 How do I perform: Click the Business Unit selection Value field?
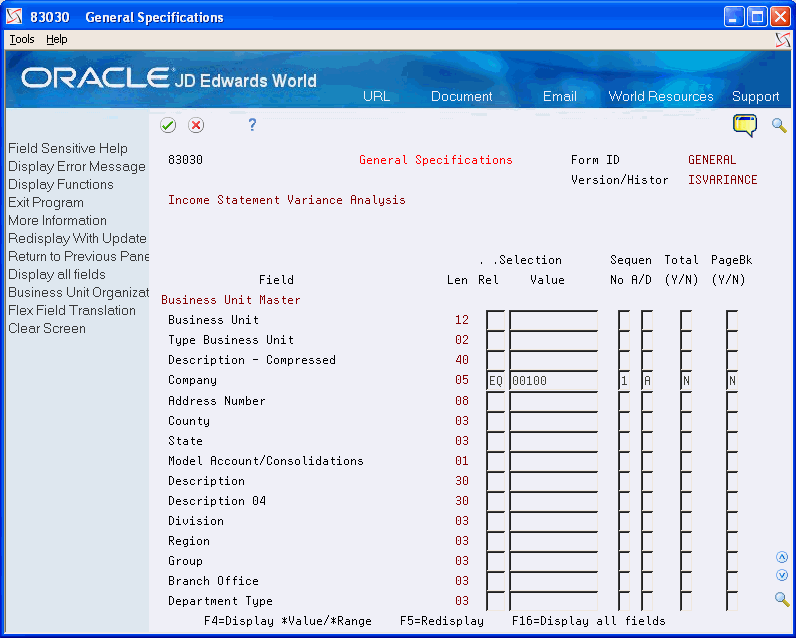(553, 320)
